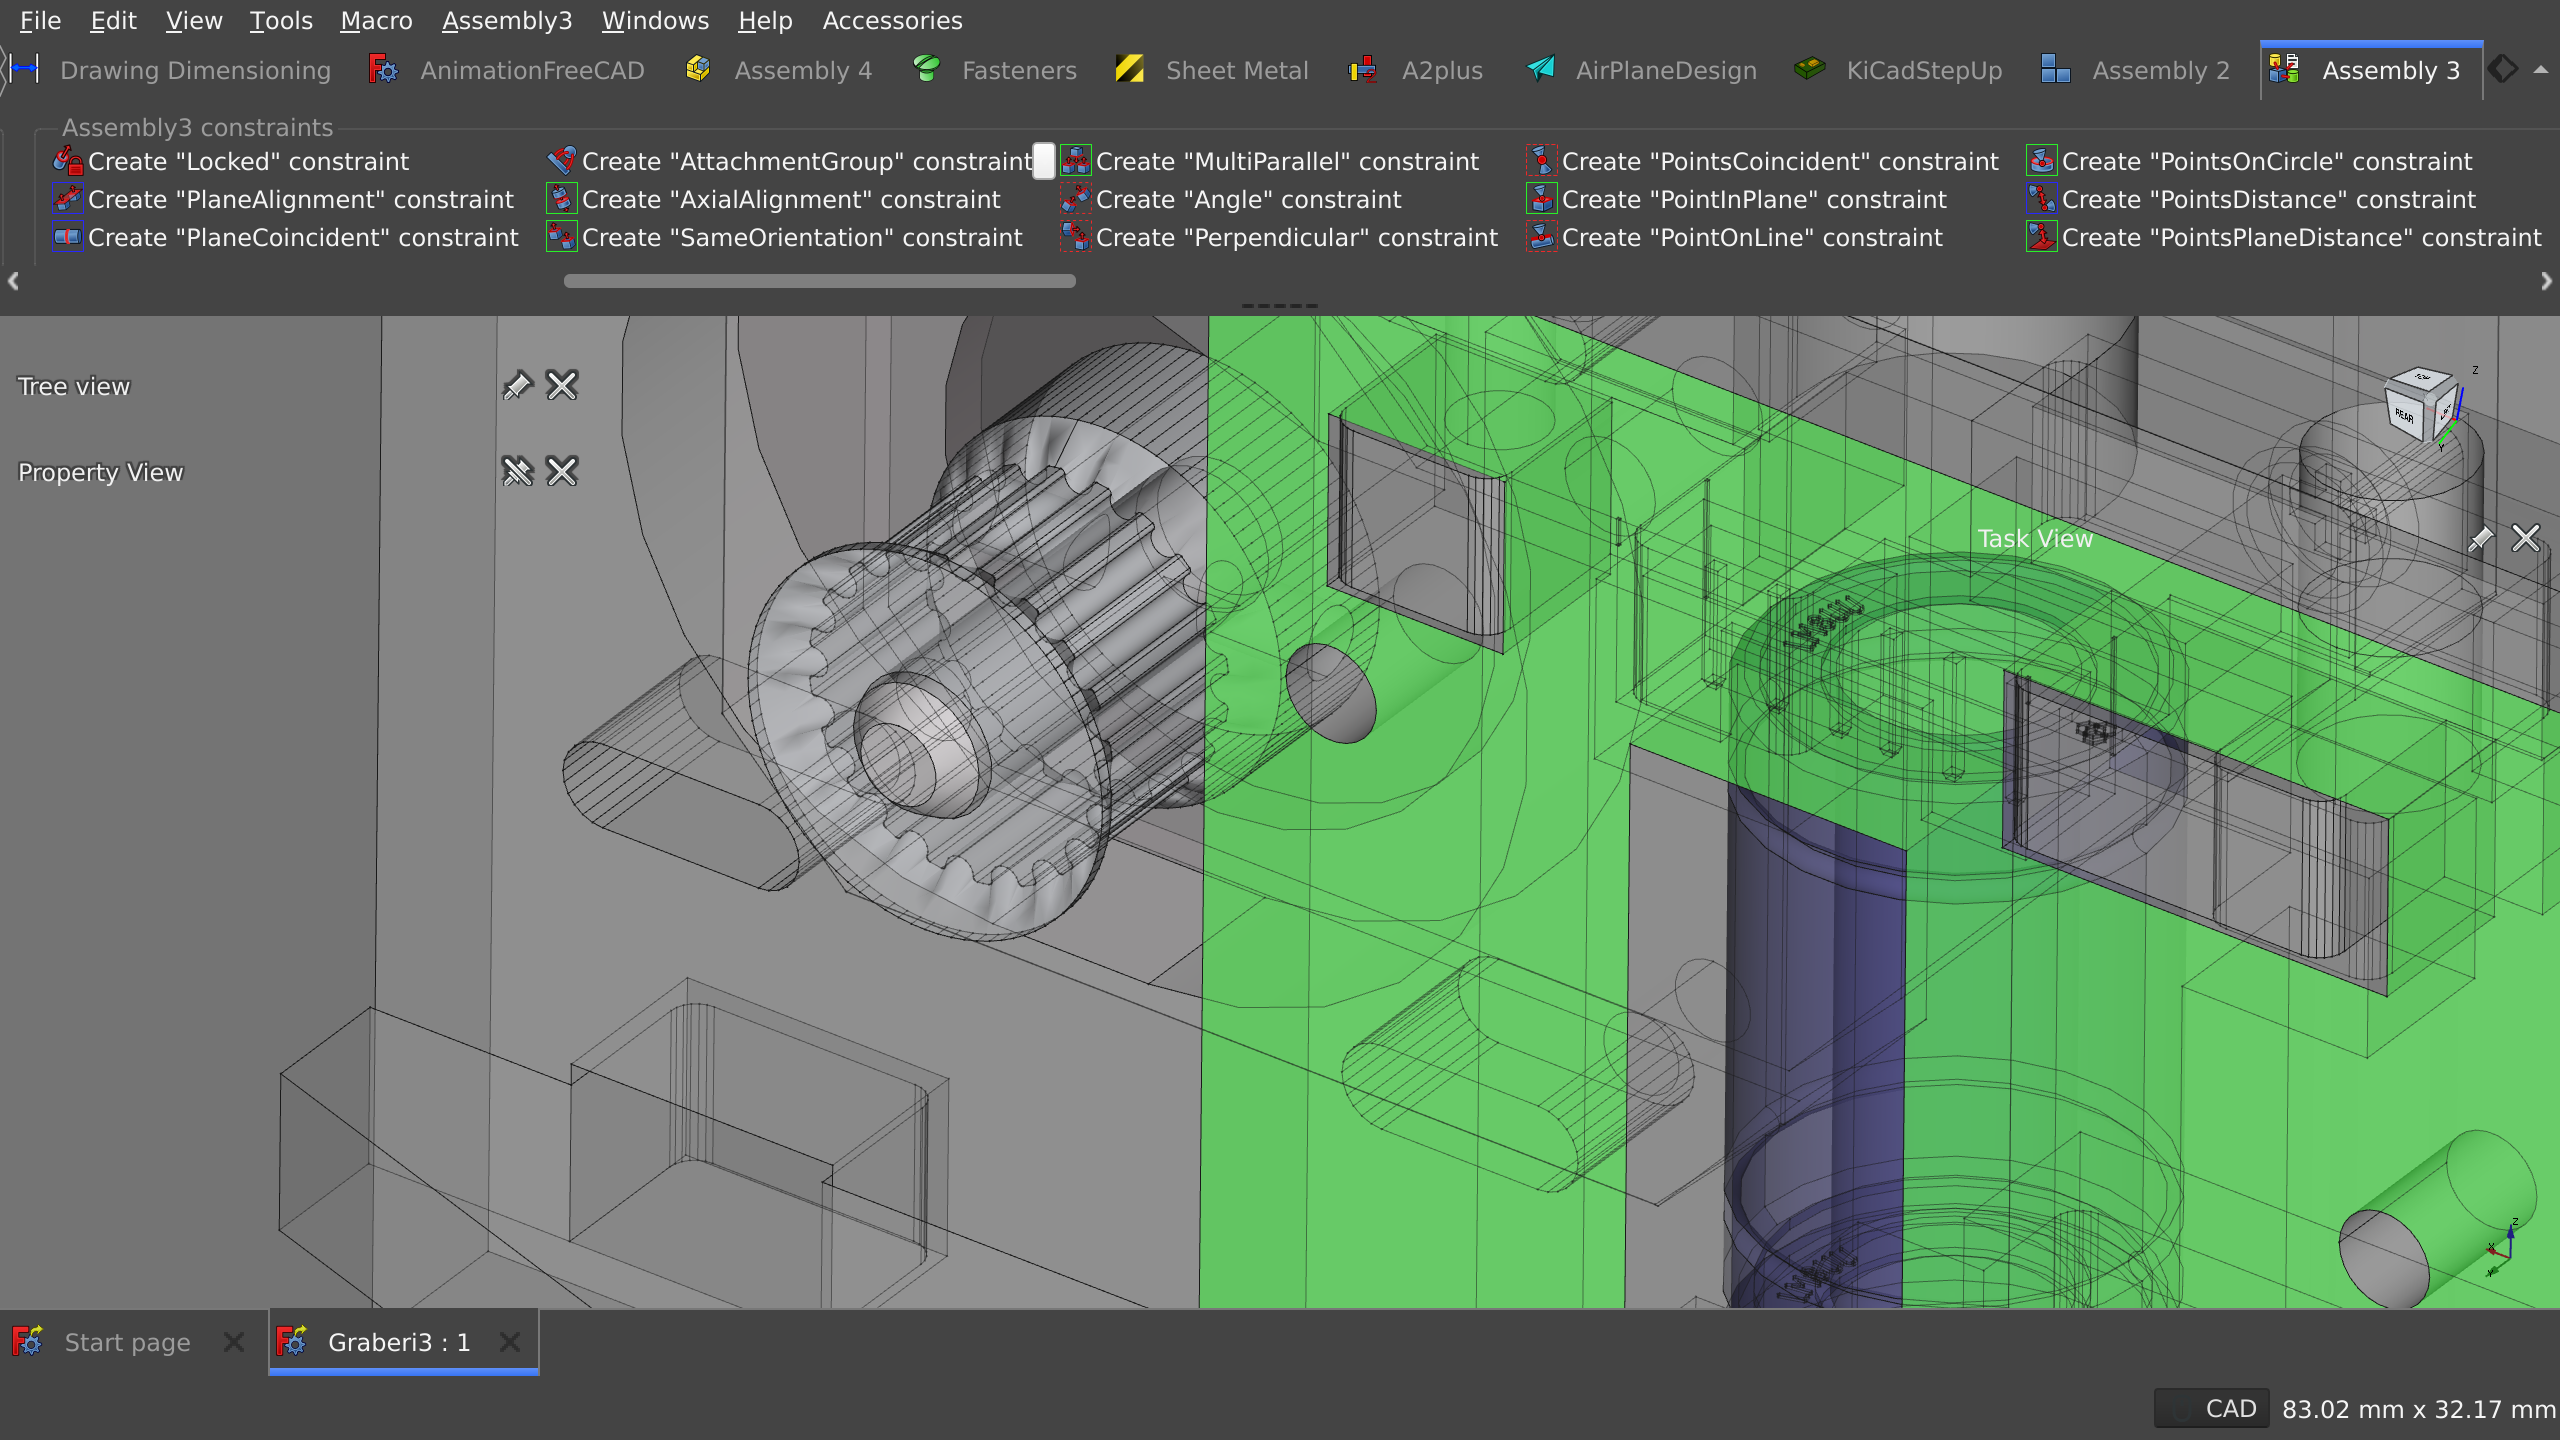Create a "Locked" constraint
2560x1440 pixels.
[231, 161]
